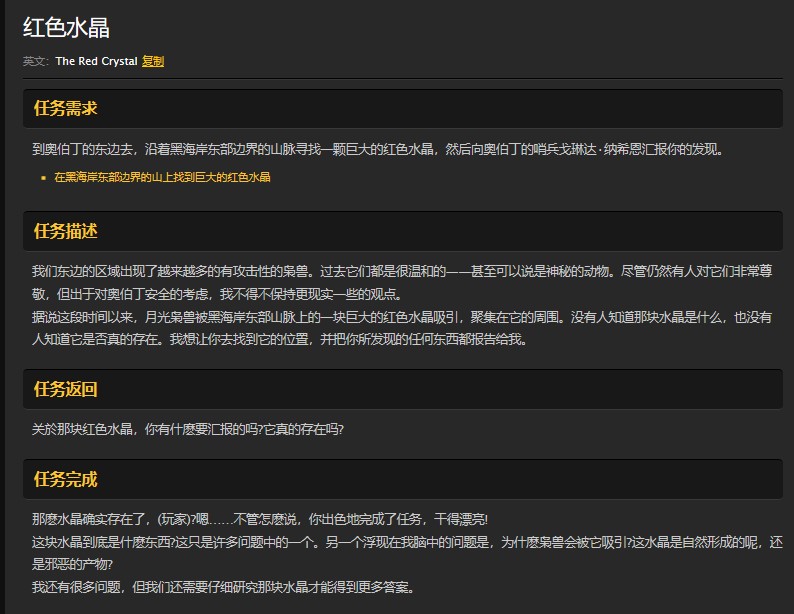Click the return text 关於那块红色水晶
The width and height of the screenshot is (794, 614).
coord(188,430)
